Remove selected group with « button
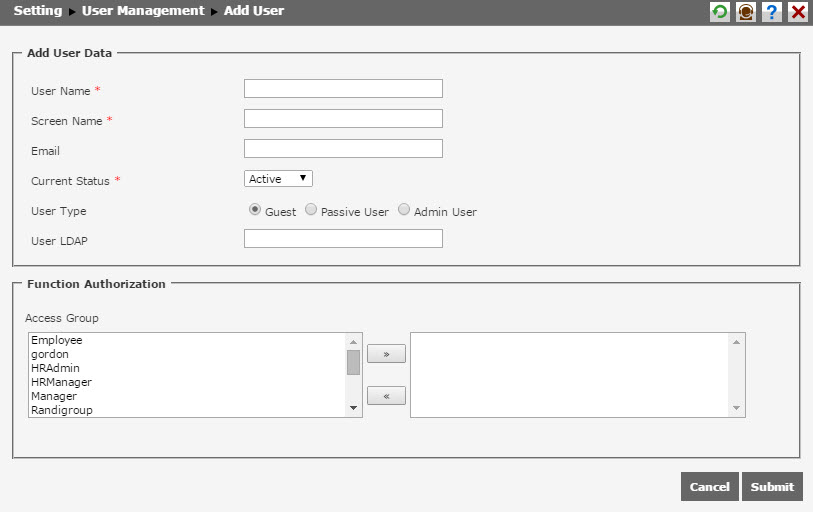This screenshot has width=813, height=512. pyautogui.click(x=386, y=396)
